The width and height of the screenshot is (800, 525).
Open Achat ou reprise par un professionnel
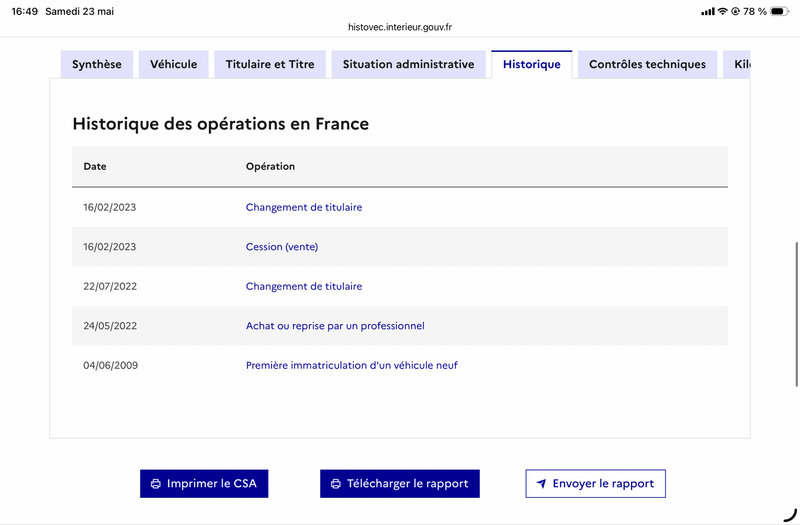pyautogui.click(x=335, y=326)
